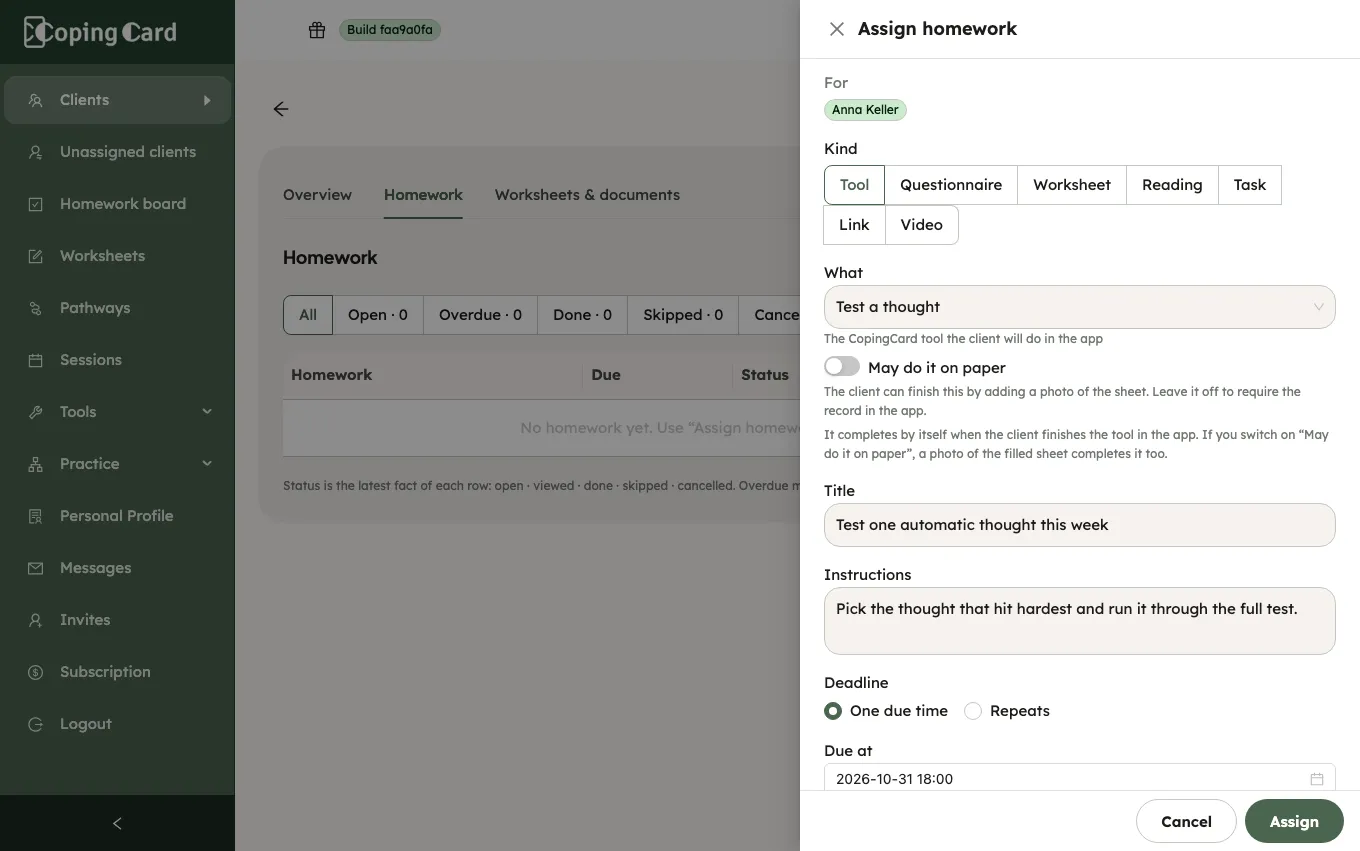
Task: Click the Pathways sidebar icon
Action: coord(36,308)
